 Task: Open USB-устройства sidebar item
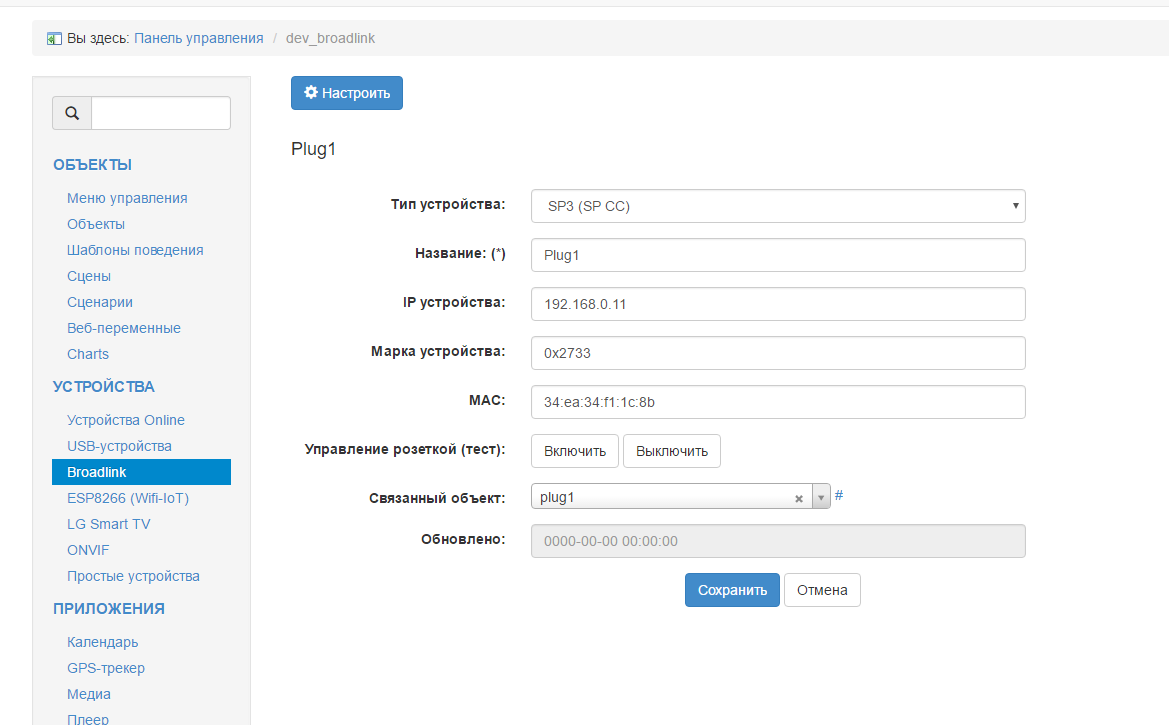[119, 446]
